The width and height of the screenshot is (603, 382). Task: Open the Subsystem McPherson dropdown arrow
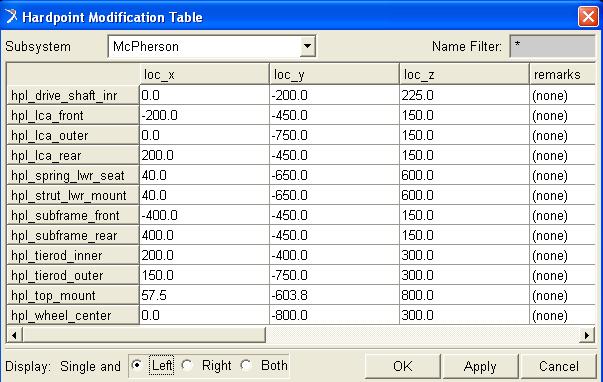pyautogui.click(x=307, y=46)
